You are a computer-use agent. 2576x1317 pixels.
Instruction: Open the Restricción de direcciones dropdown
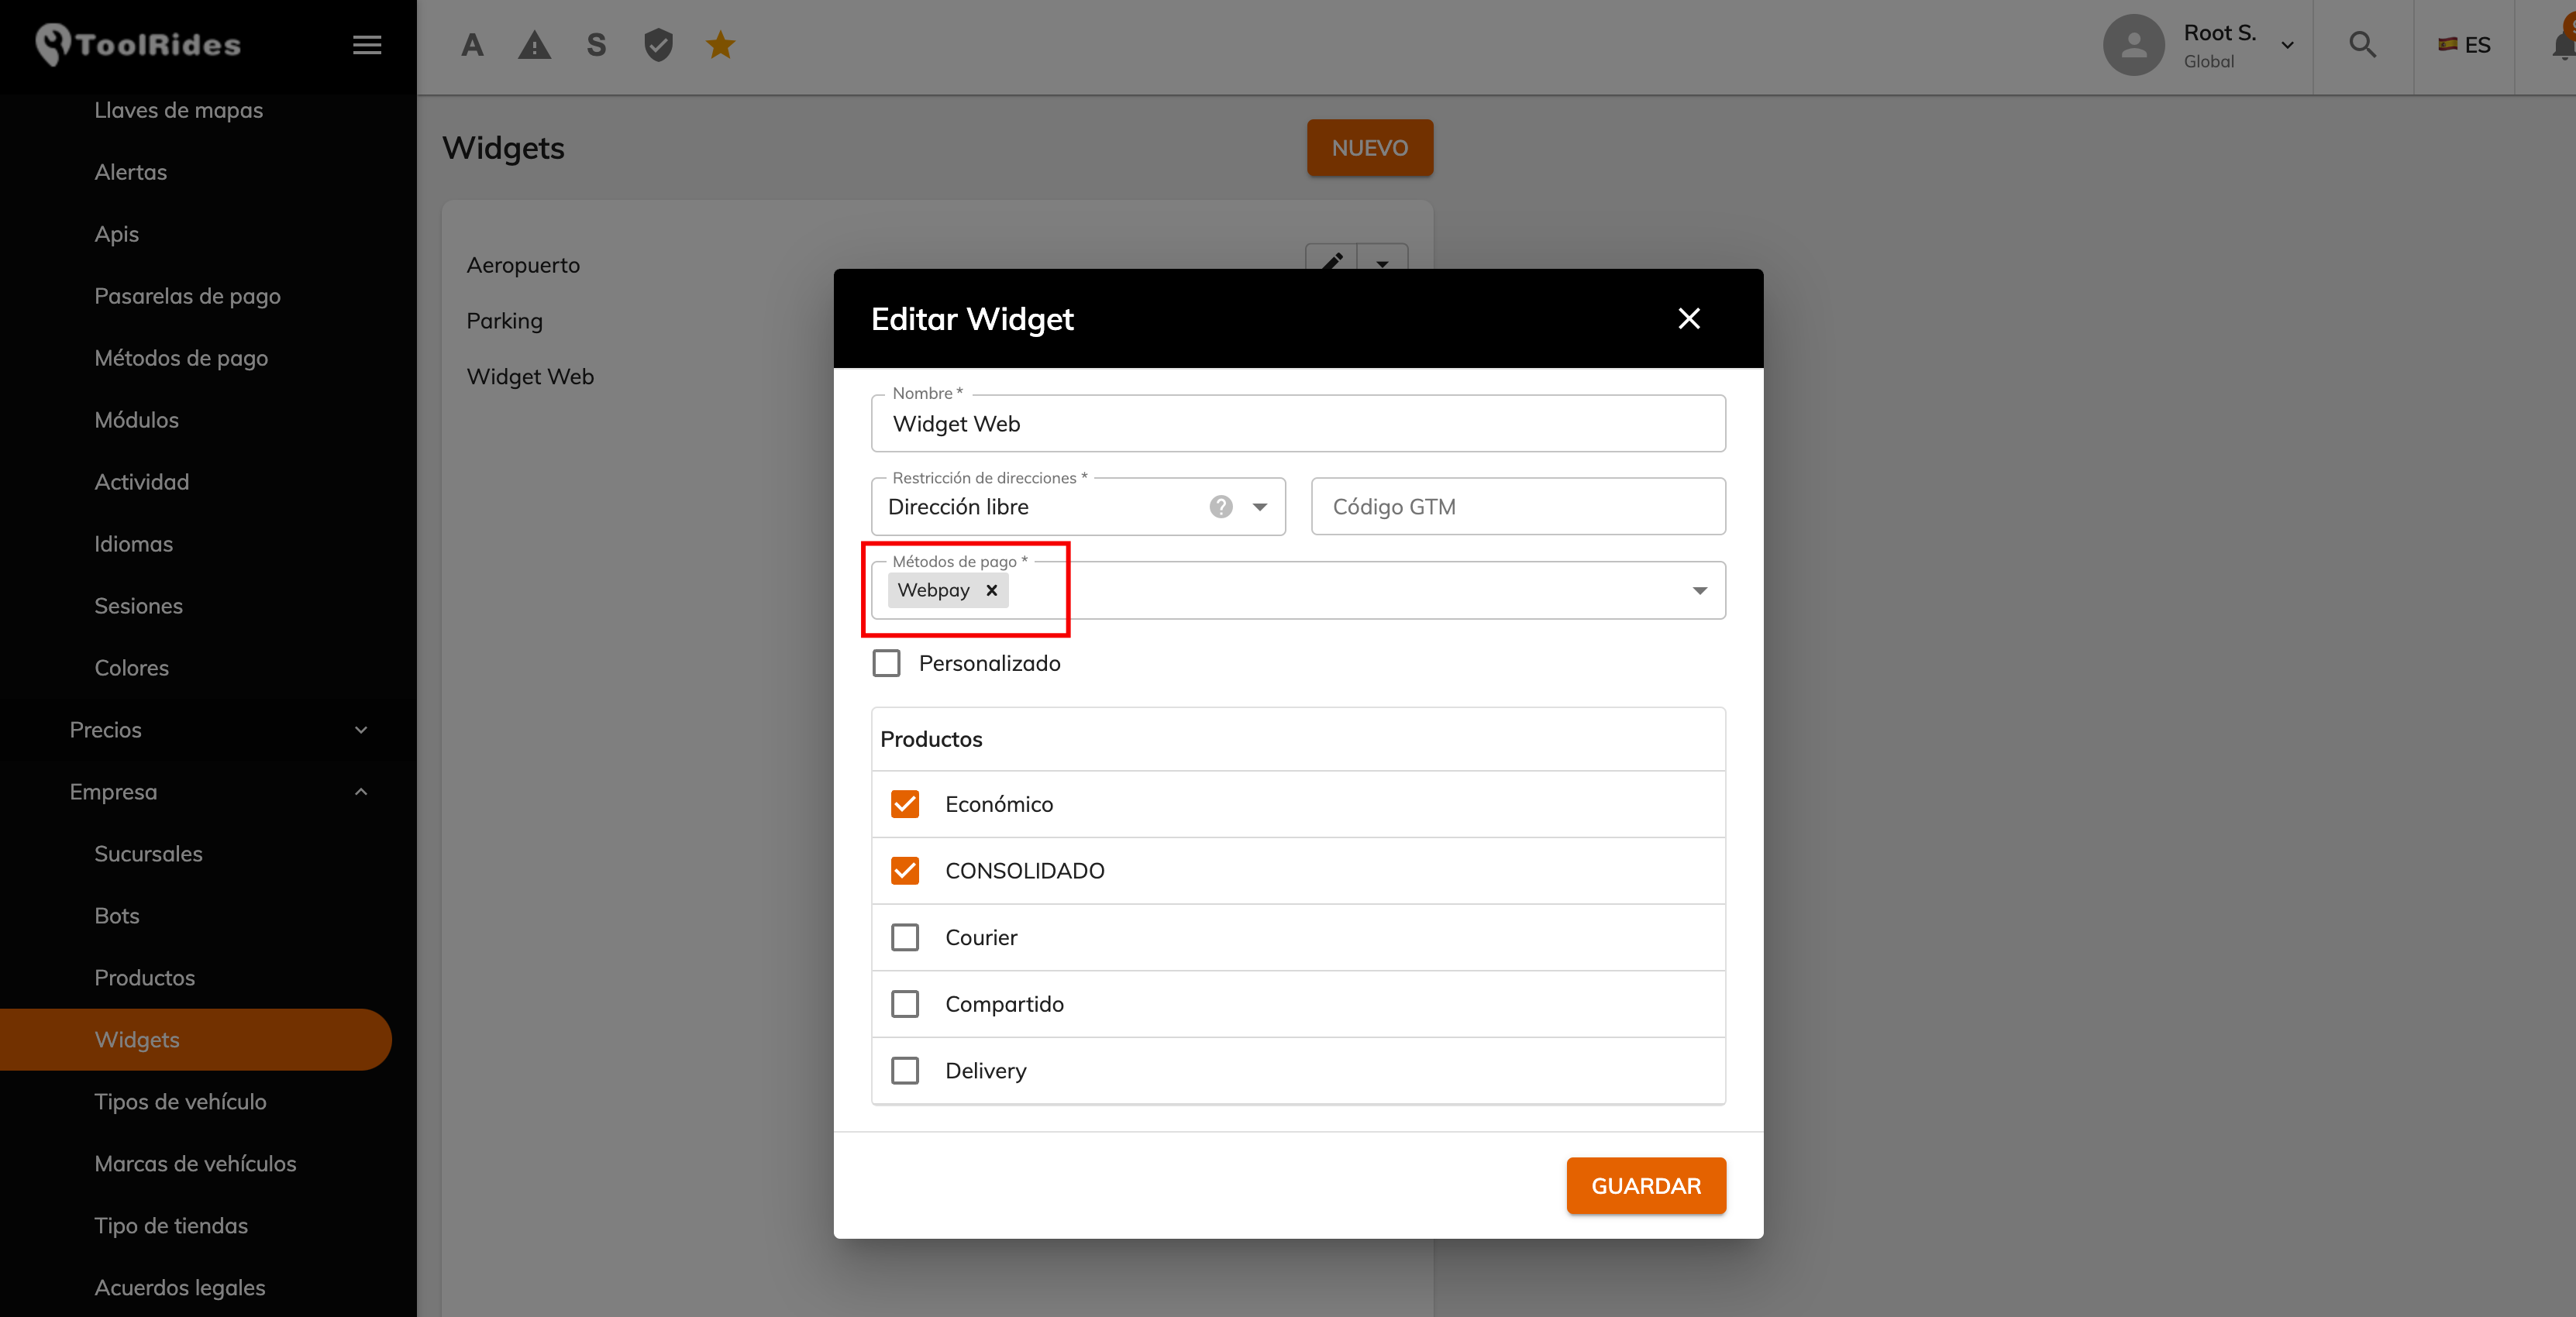1078,507
